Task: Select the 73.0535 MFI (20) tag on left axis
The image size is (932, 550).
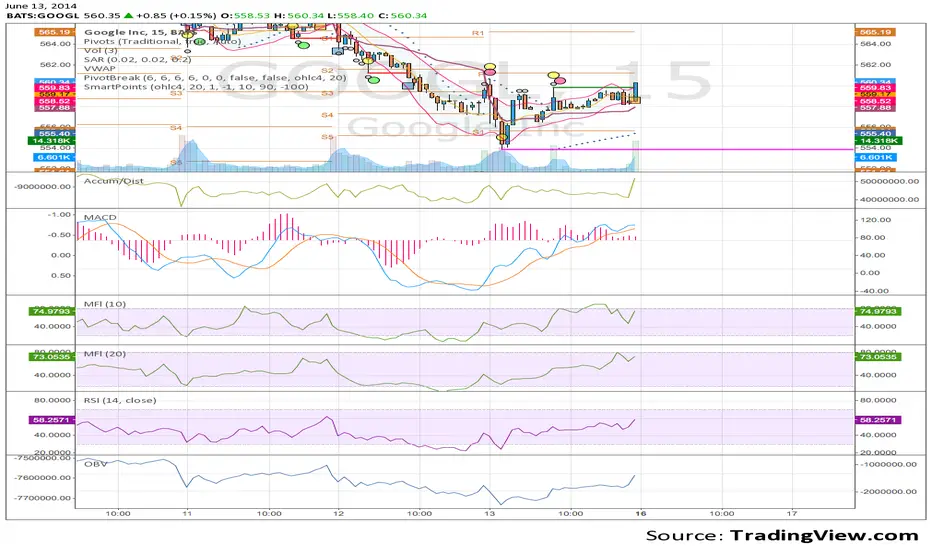Action: point(52,357)
